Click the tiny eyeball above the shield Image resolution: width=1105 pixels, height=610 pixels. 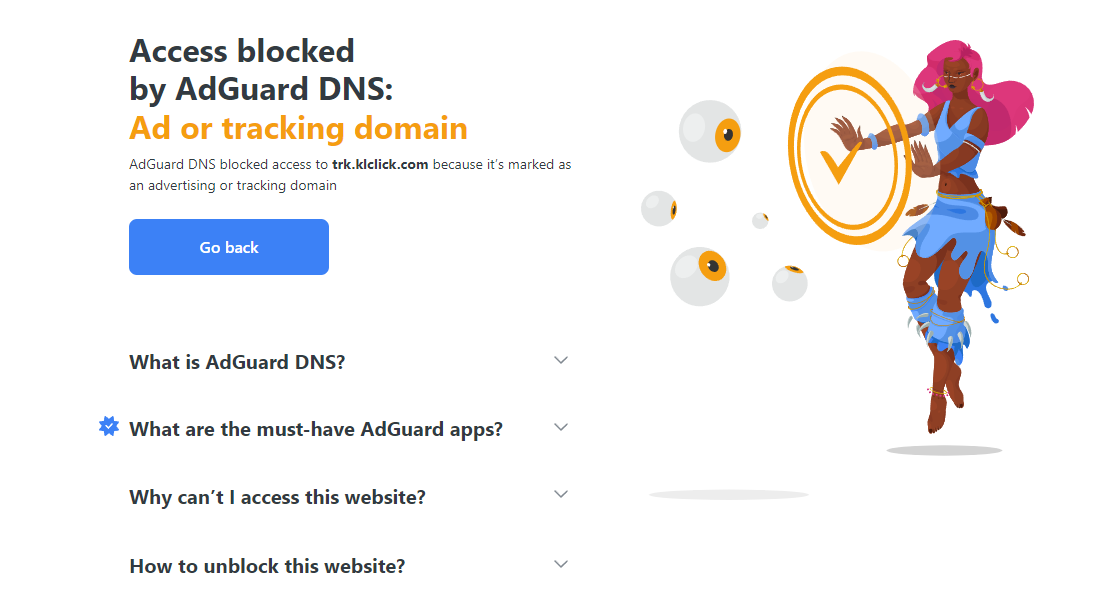tap(760, 220)
